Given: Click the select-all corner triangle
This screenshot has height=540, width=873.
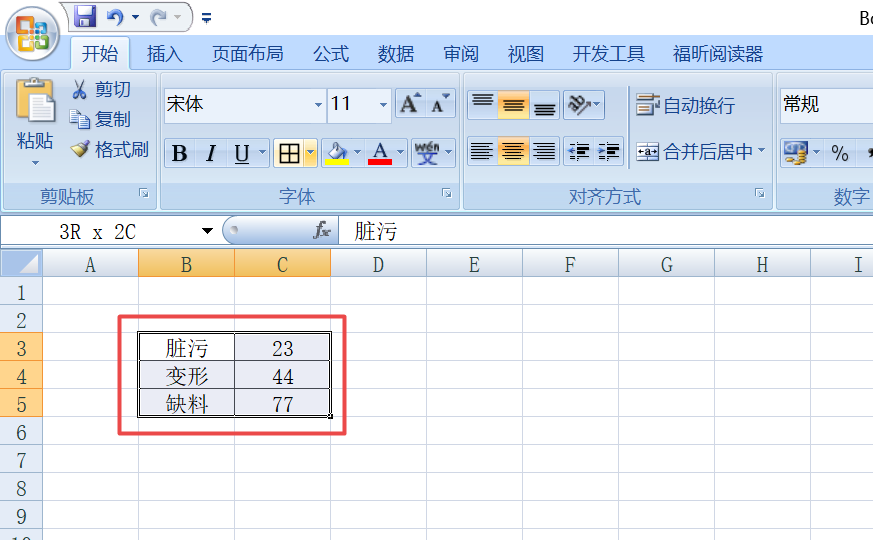Looking at the screenshot, I should 21,263.
